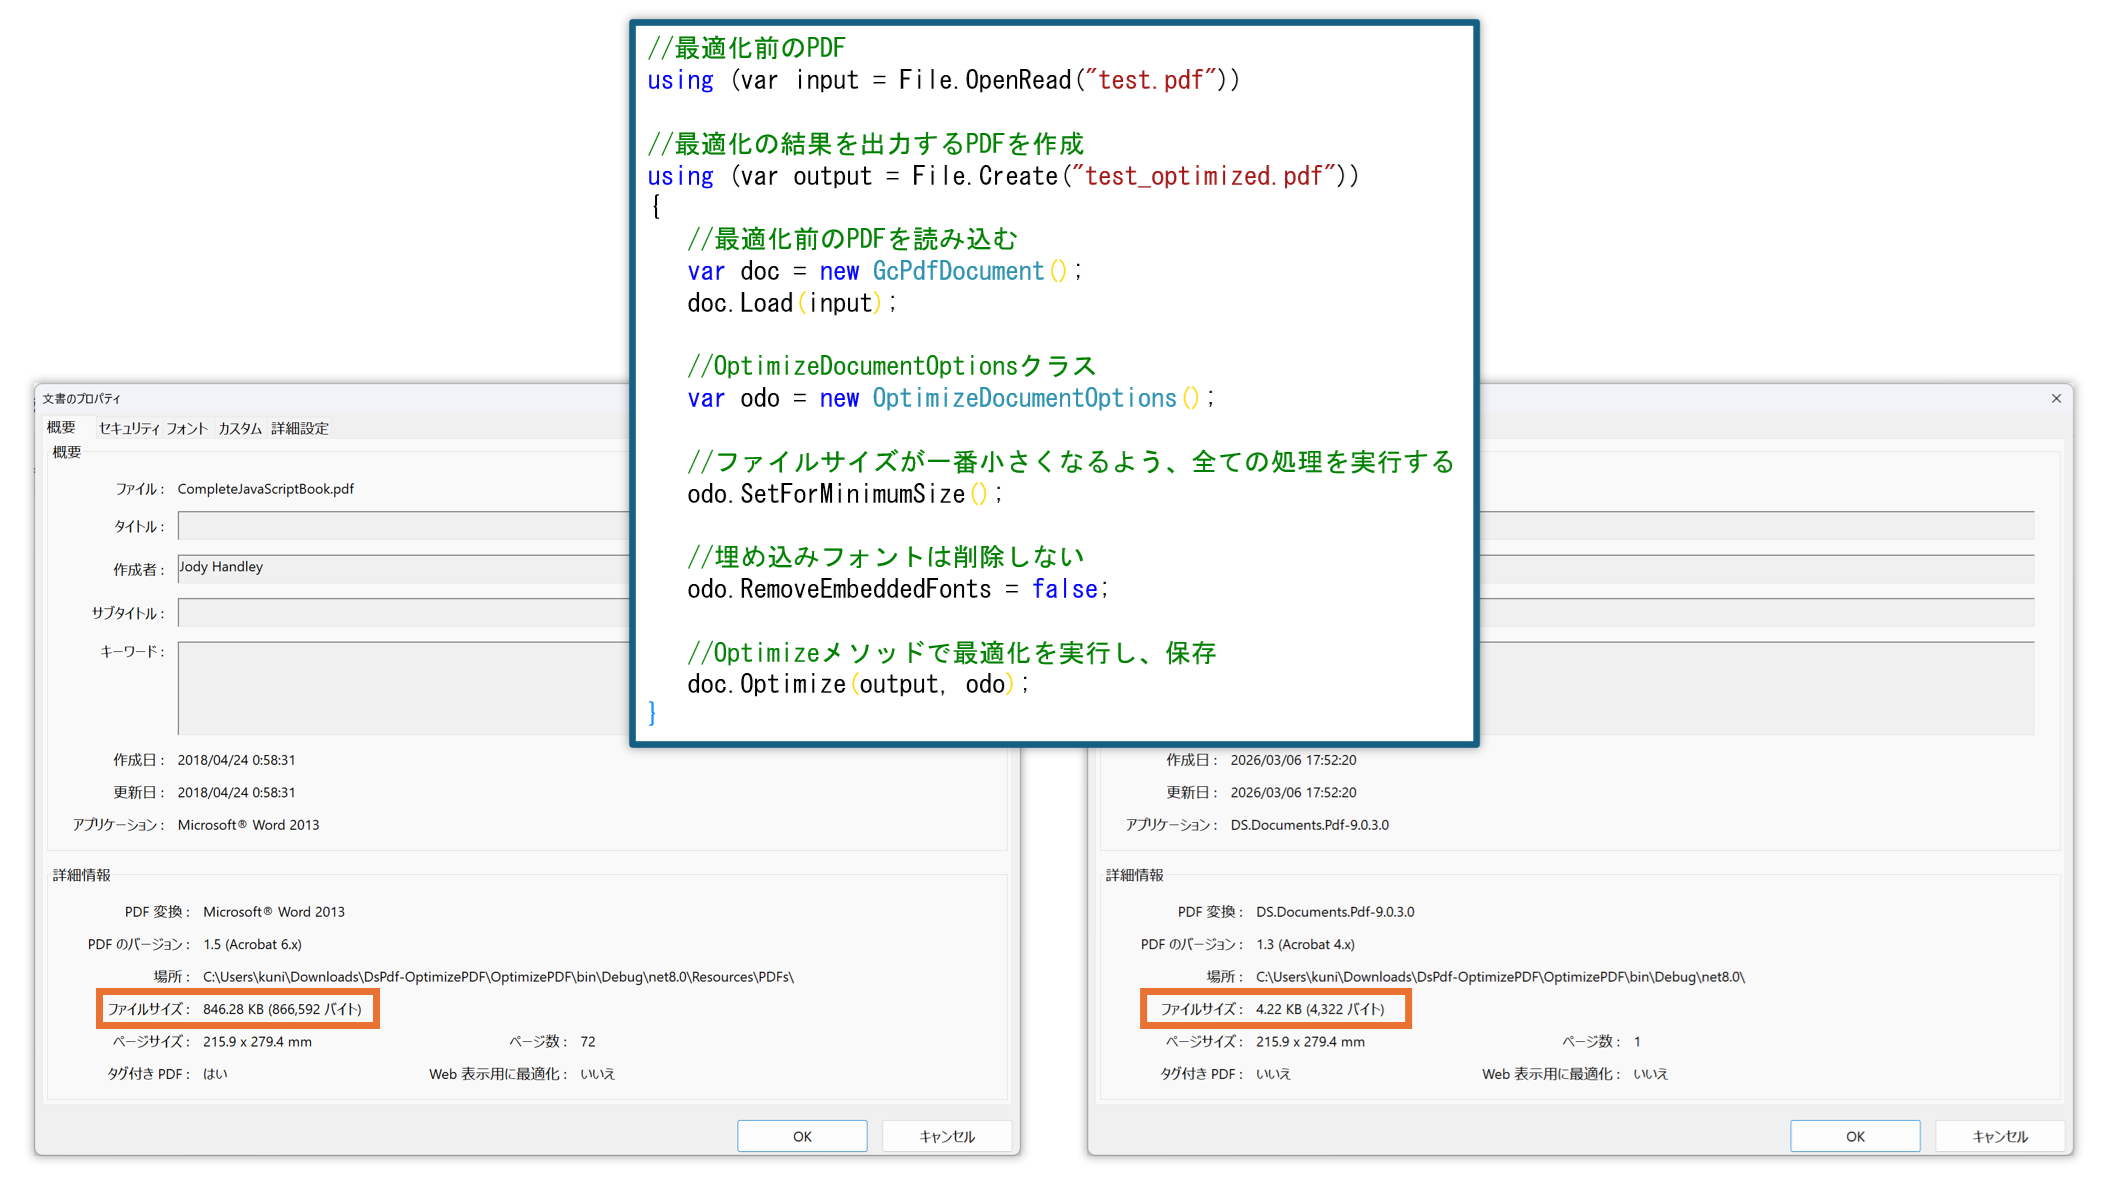Click the キーワード text area in left dialog

(403, 688)
